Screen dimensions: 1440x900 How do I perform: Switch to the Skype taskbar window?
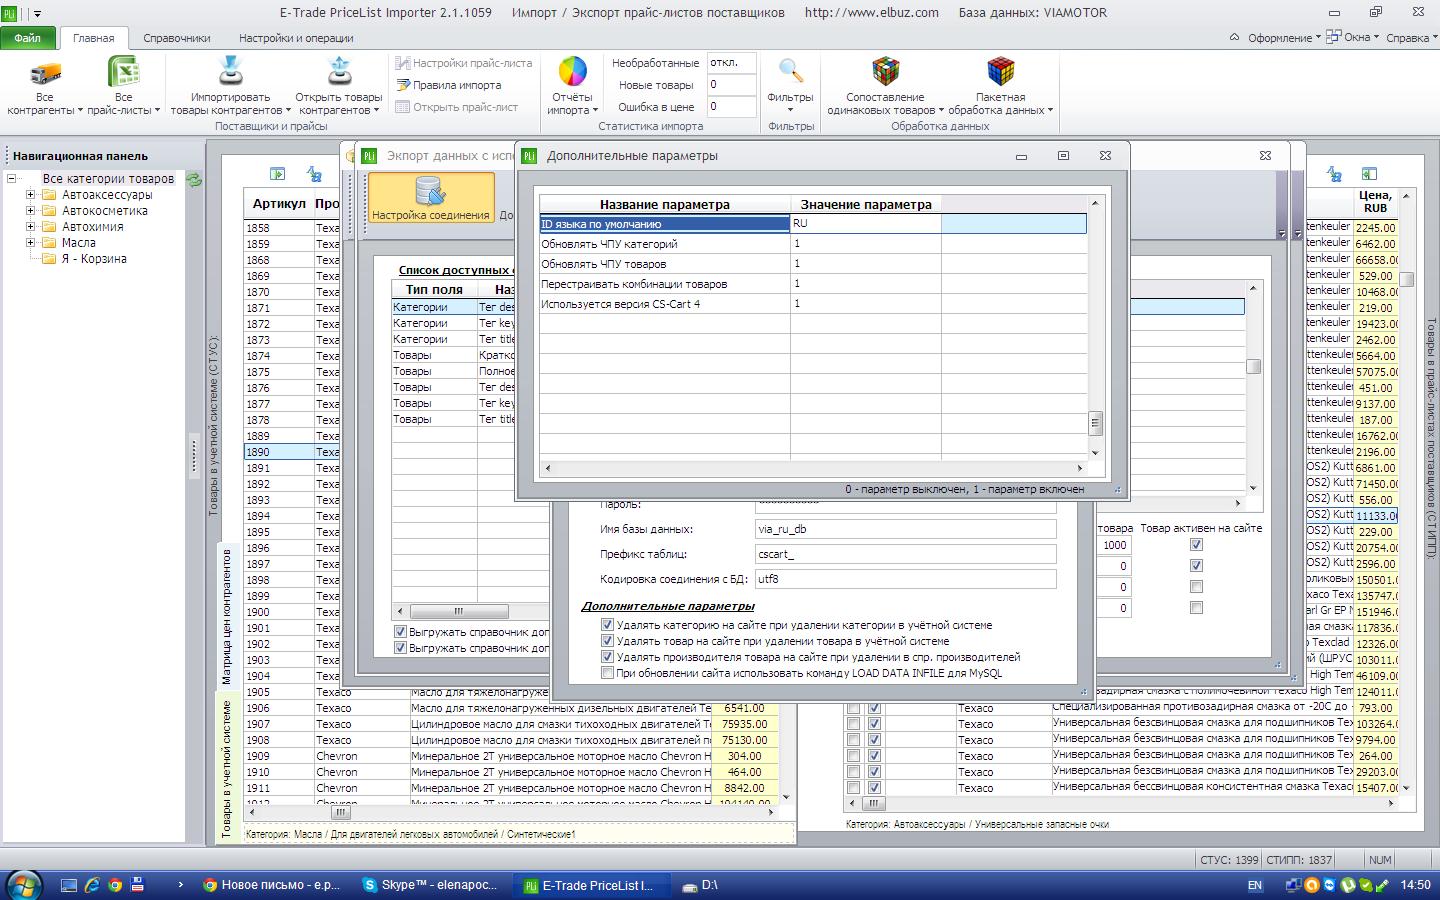433,885
